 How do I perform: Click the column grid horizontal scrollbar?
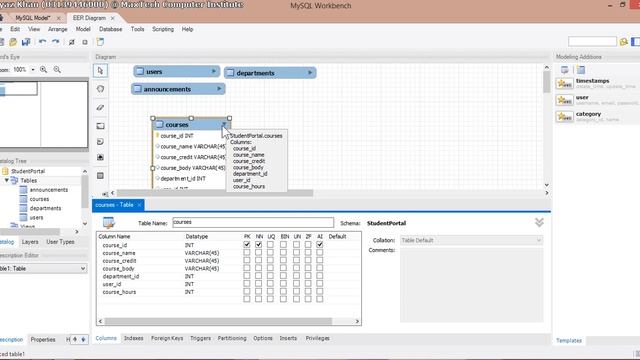pyautogui.click(x=219, y=321)
